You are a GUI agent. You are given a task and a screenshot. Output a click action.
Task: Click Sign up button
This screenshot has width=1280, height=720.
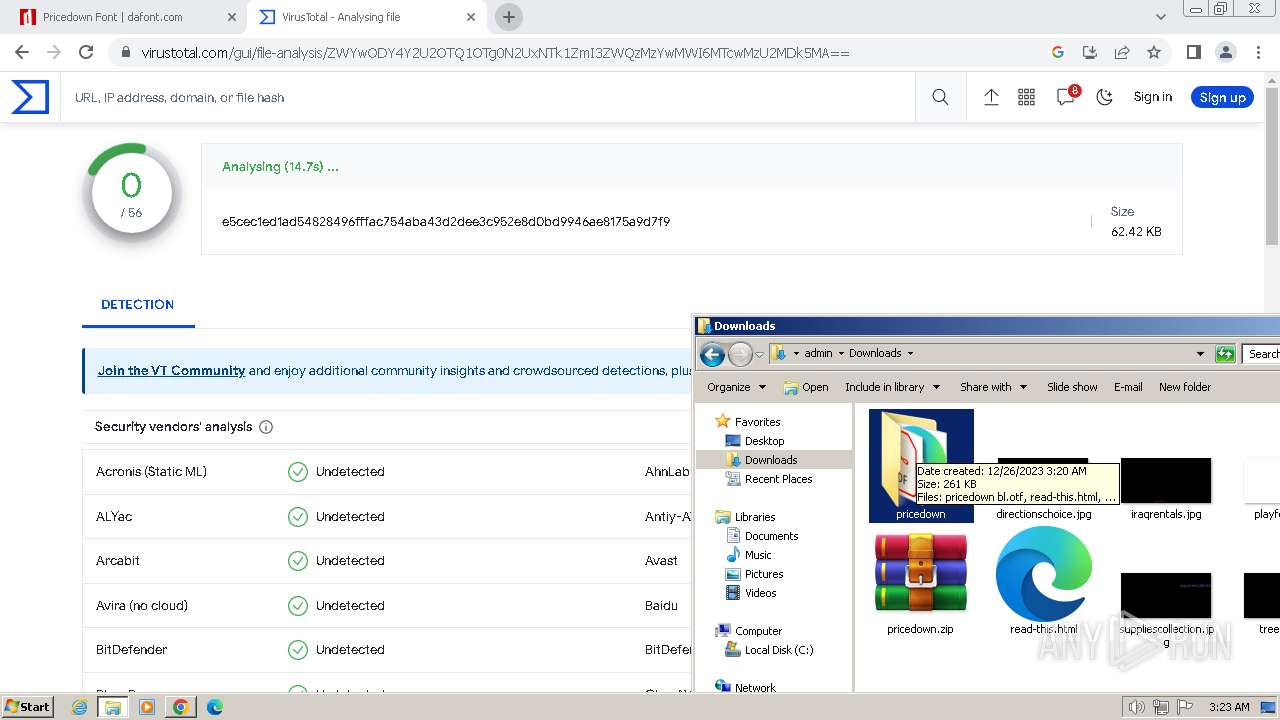(x=1222, y=97)
